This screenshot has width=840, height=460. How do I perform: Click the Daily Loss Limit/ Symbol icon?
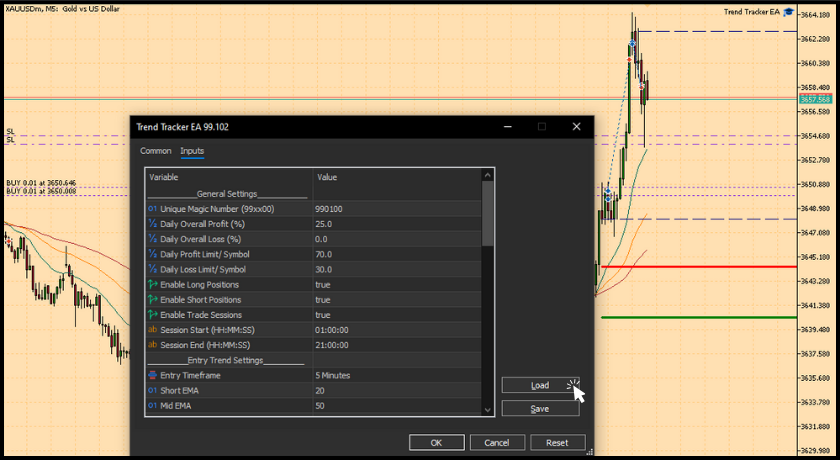coord(153,269)
